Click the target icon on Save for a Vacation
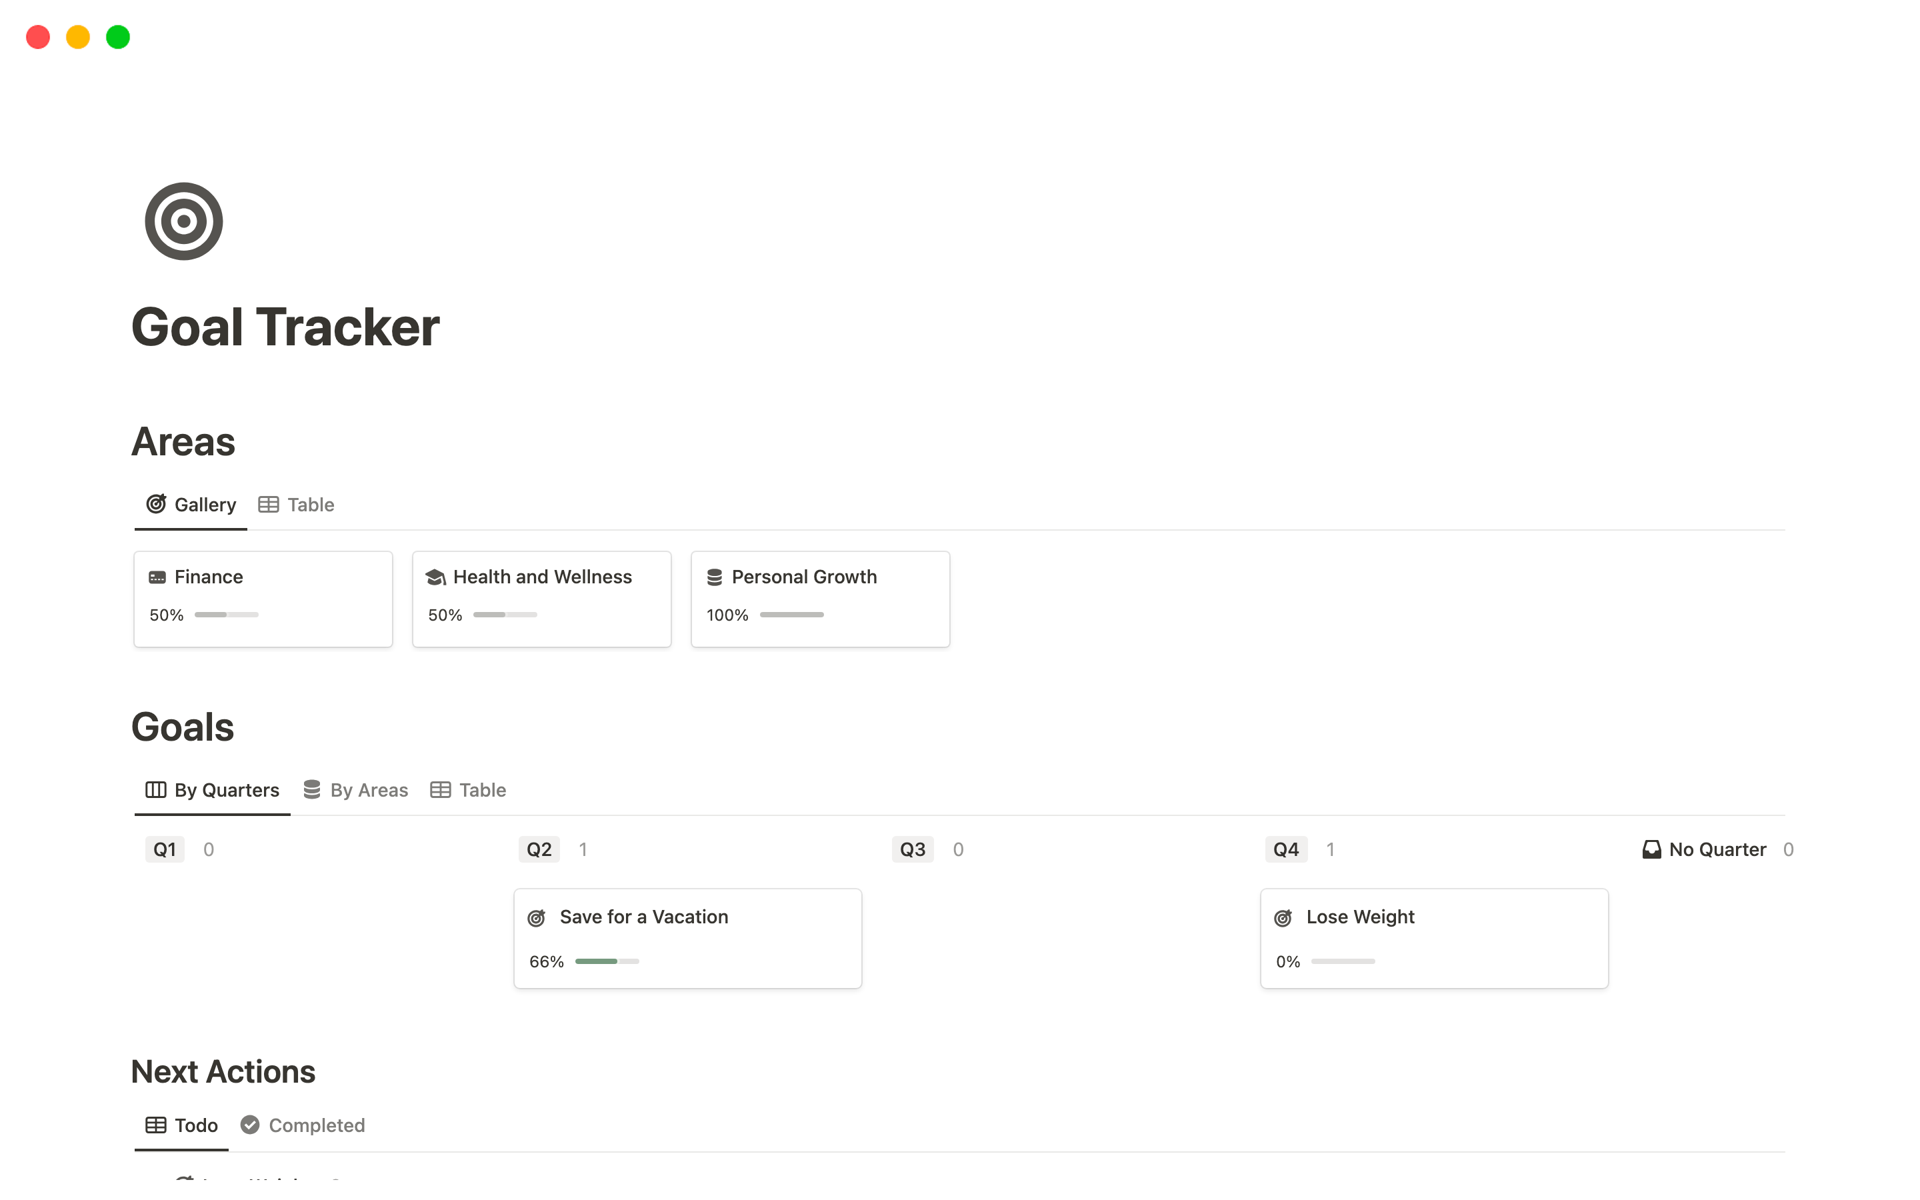The width and height of the screenshot is (1920, 1200). point(537,917)
